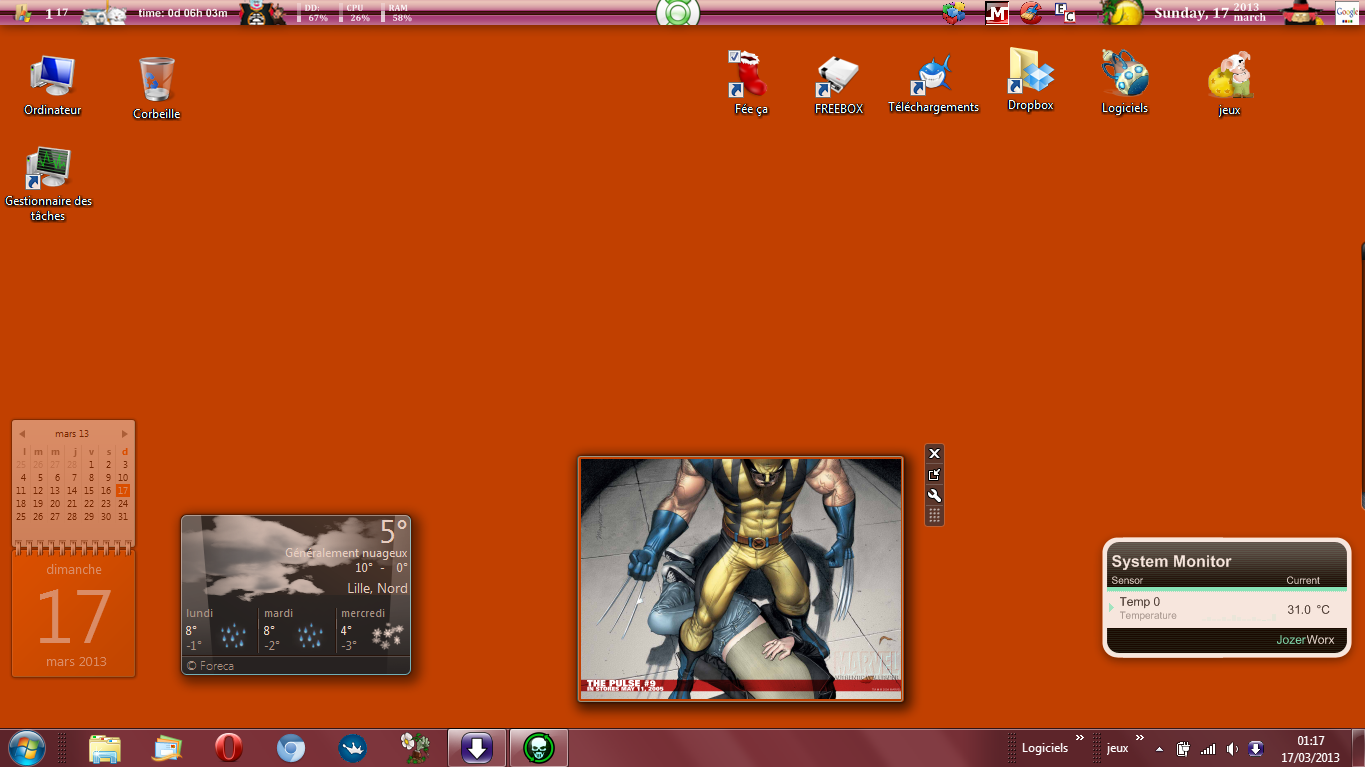Open the Corbeille recycle bin
1365x767 pixels.
(157, 88)
